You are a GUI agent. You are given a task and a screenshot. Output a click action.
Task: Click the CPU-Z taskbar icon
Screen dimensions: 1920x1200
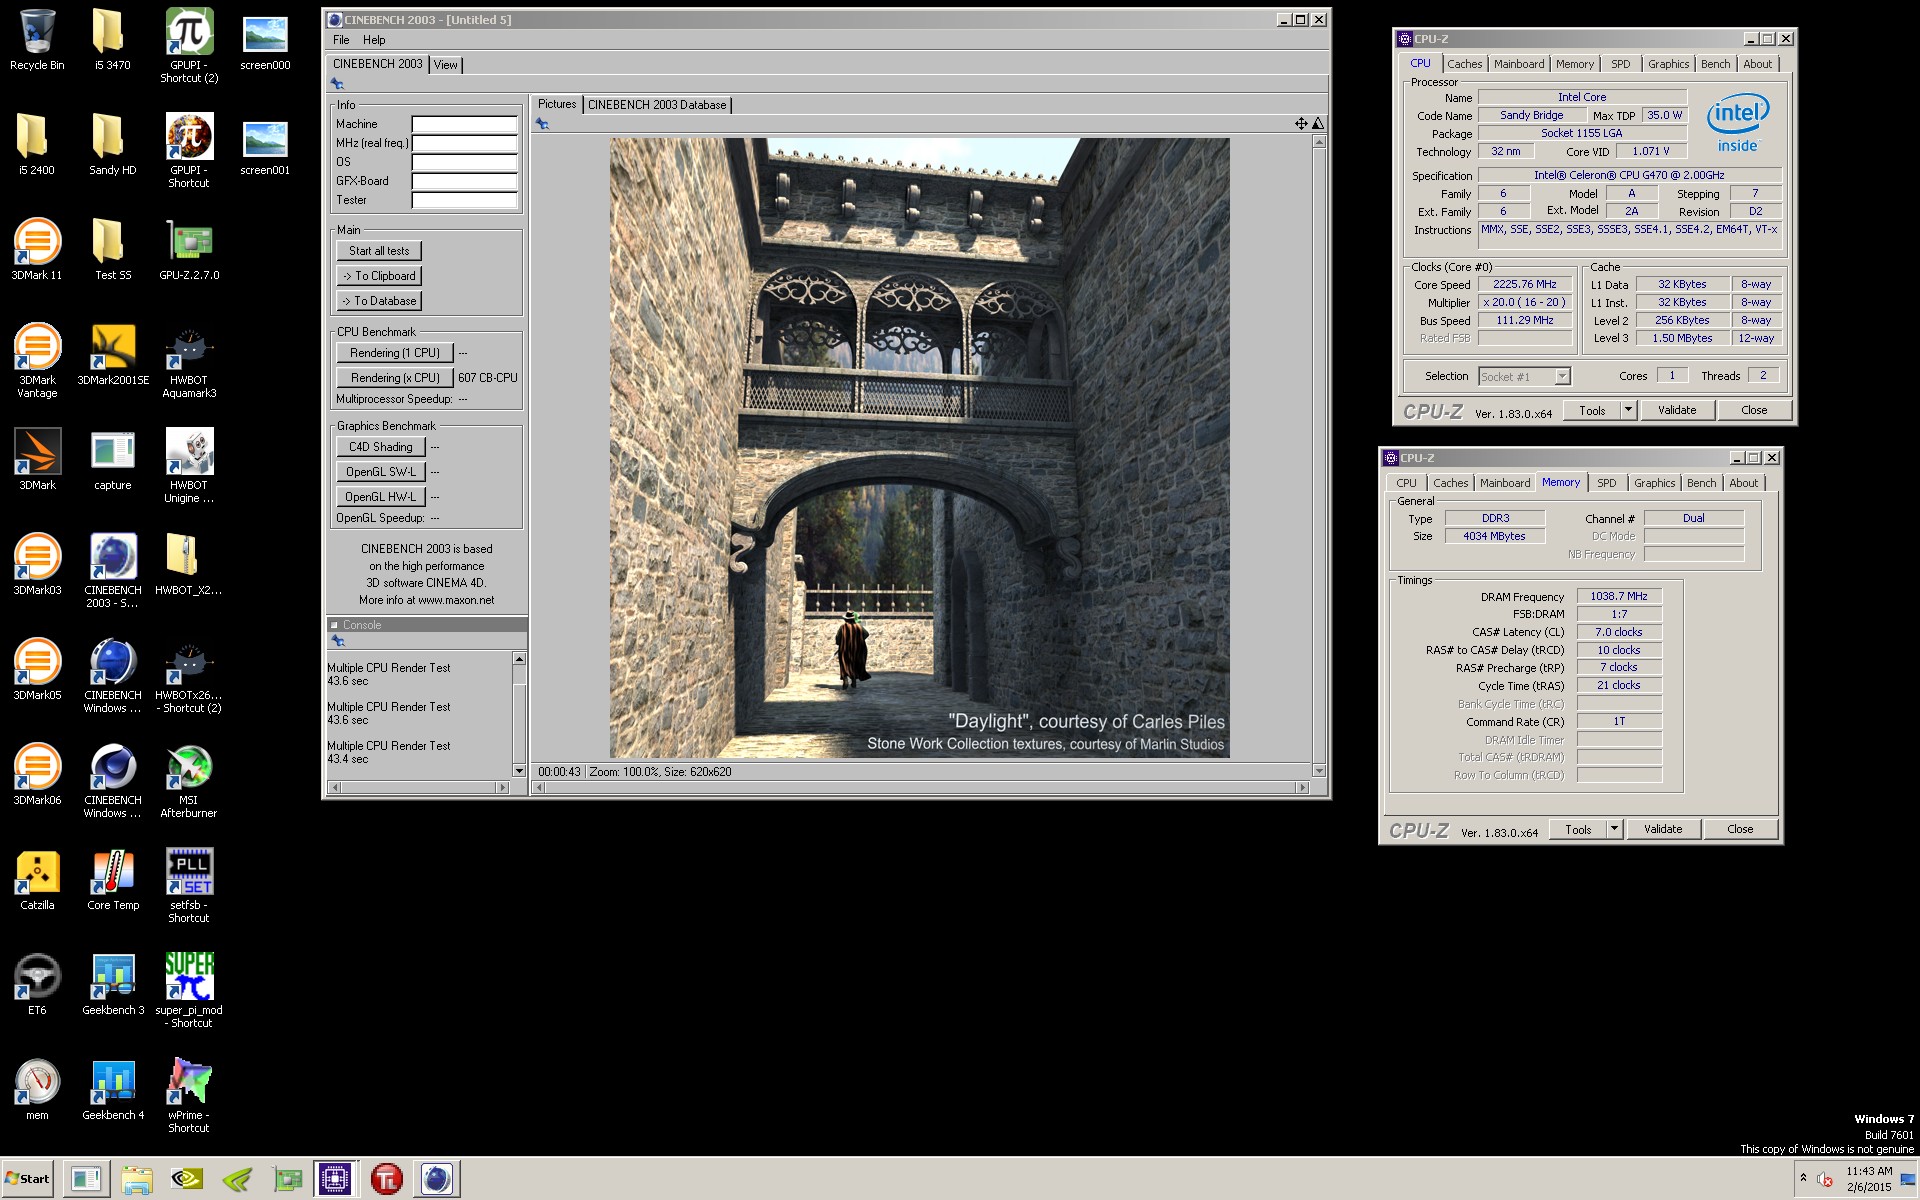[x=335, y=1179]
